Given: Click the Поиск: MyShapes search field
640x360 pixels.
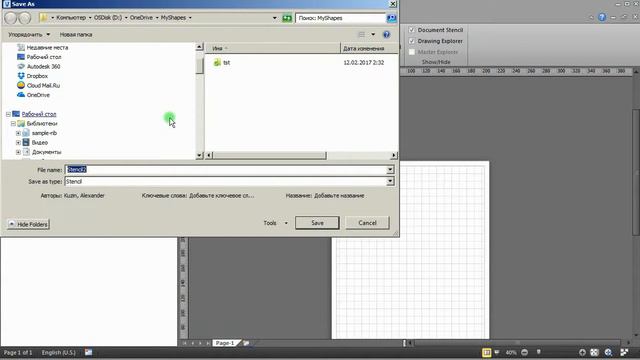Looking at the screenshot, I should (x=340, y=18).
